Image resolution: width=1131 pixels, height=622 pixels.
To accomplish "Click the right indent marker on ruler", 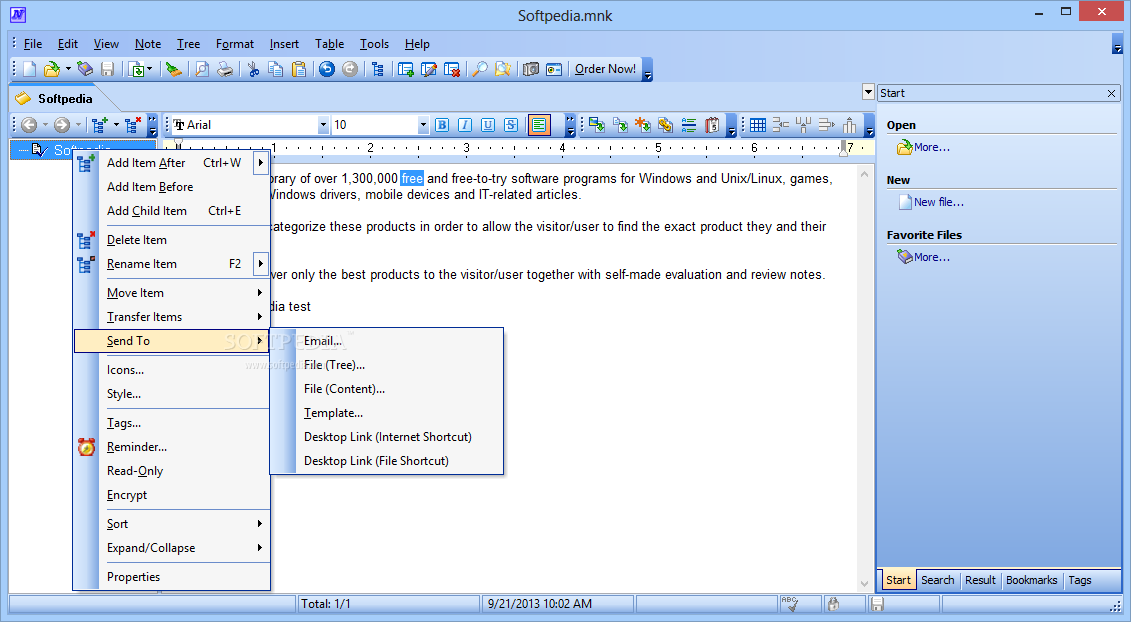I will click(x=842, y=149).
